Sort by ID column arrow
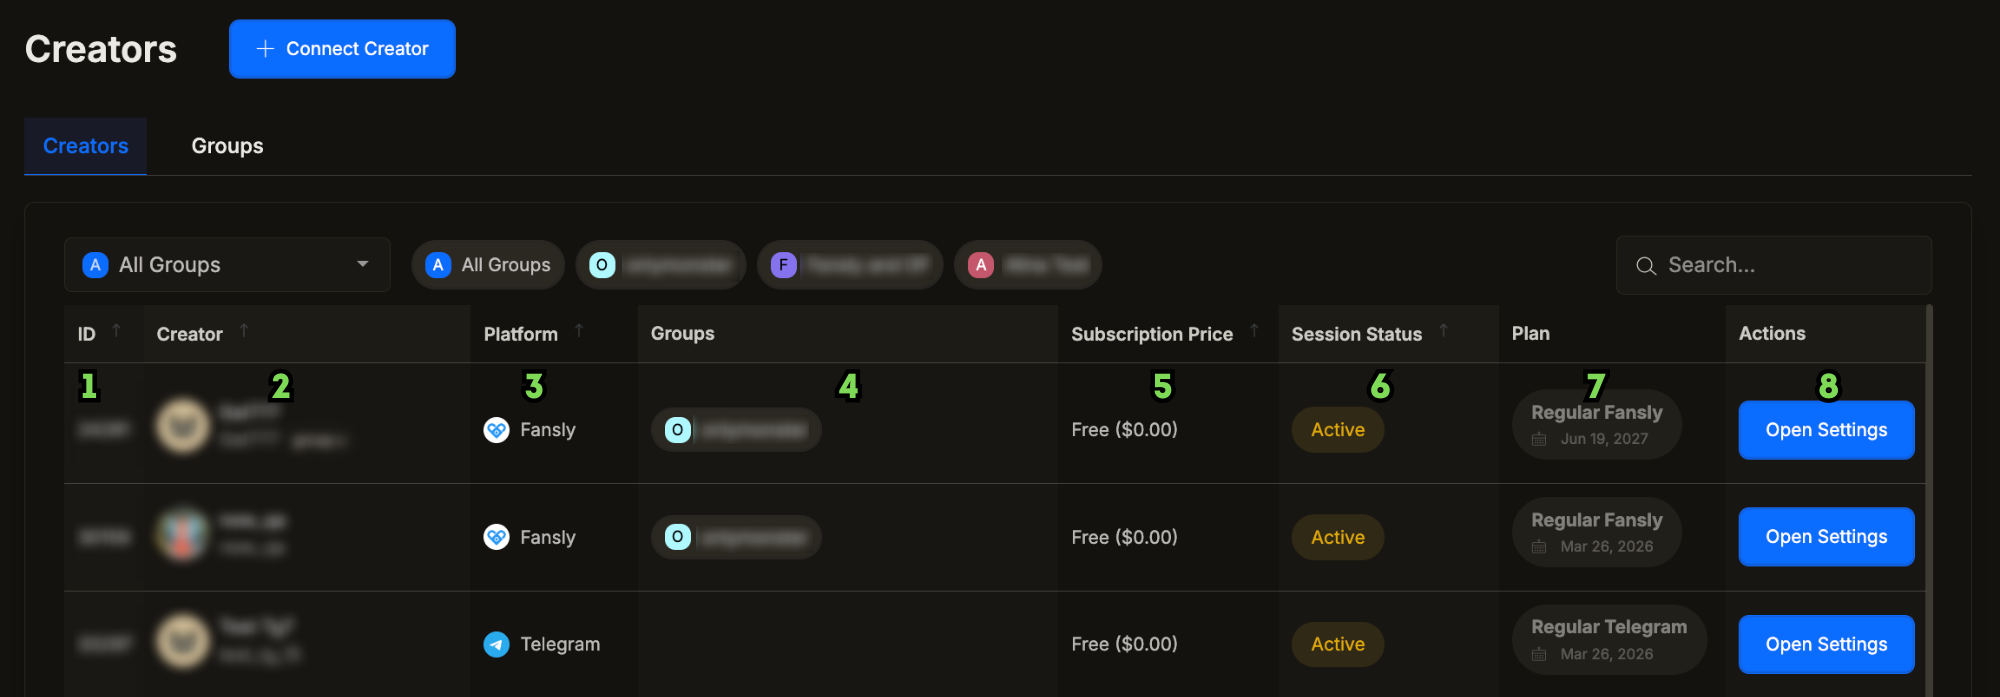 [x=116, y=331]
